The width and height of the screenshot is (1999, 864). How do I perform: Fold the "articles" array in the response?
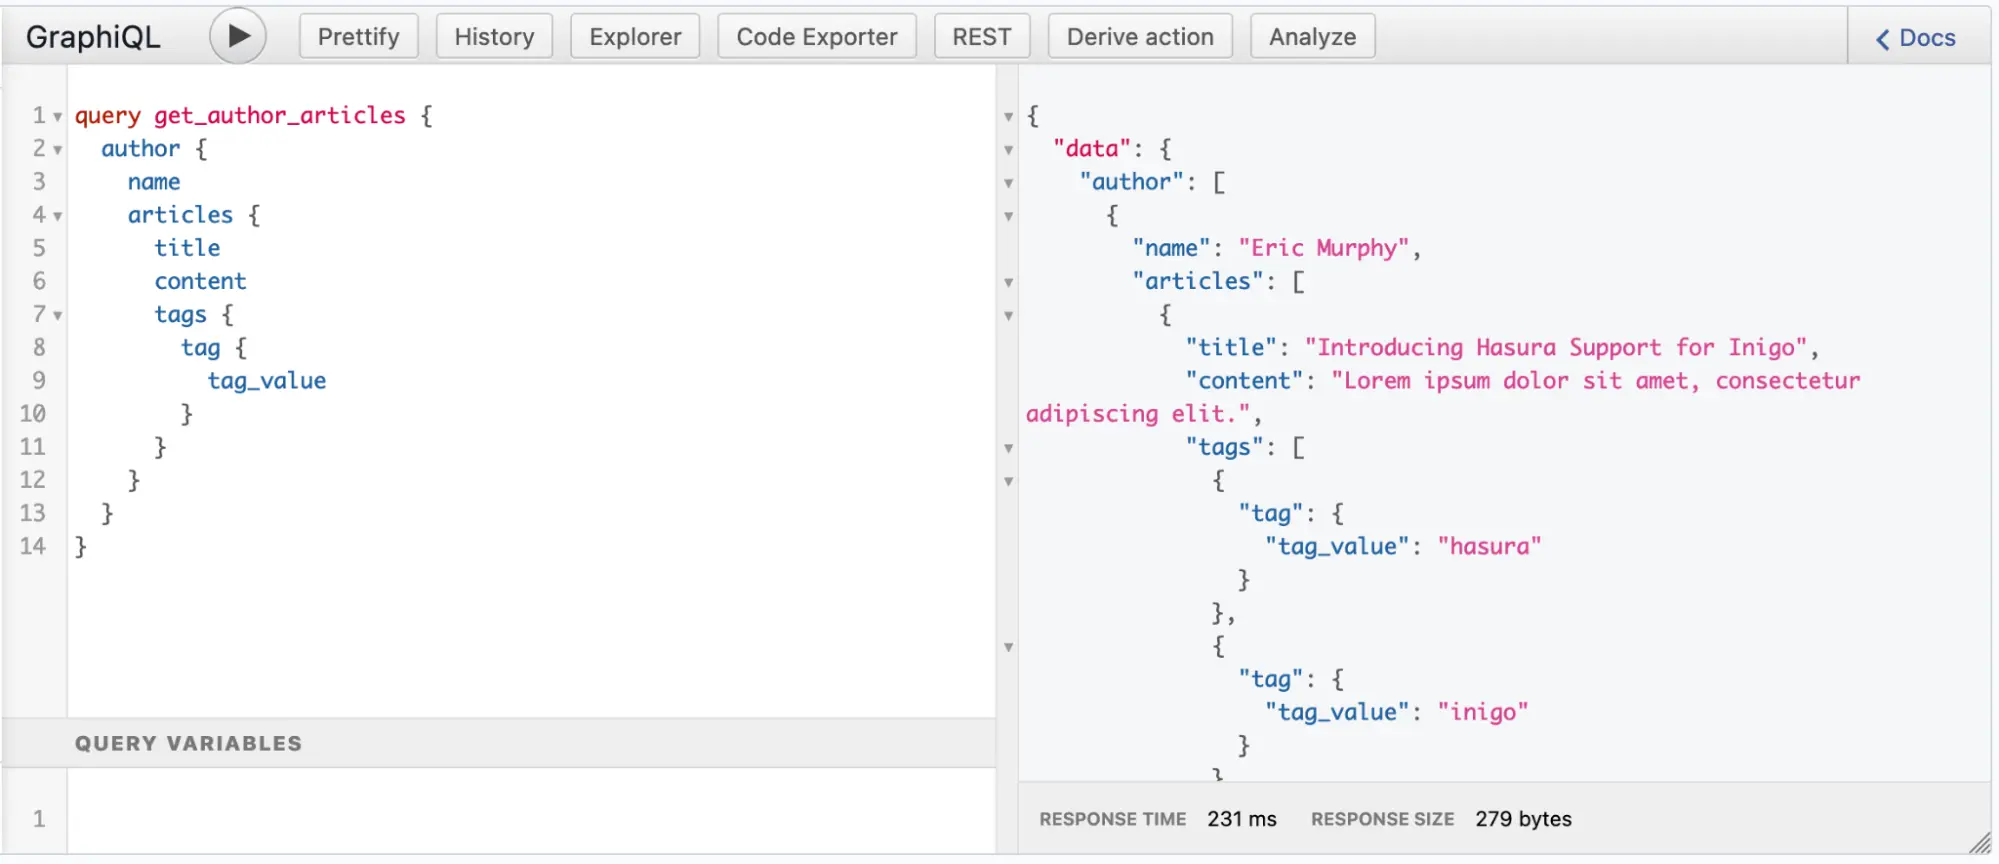1009,283
